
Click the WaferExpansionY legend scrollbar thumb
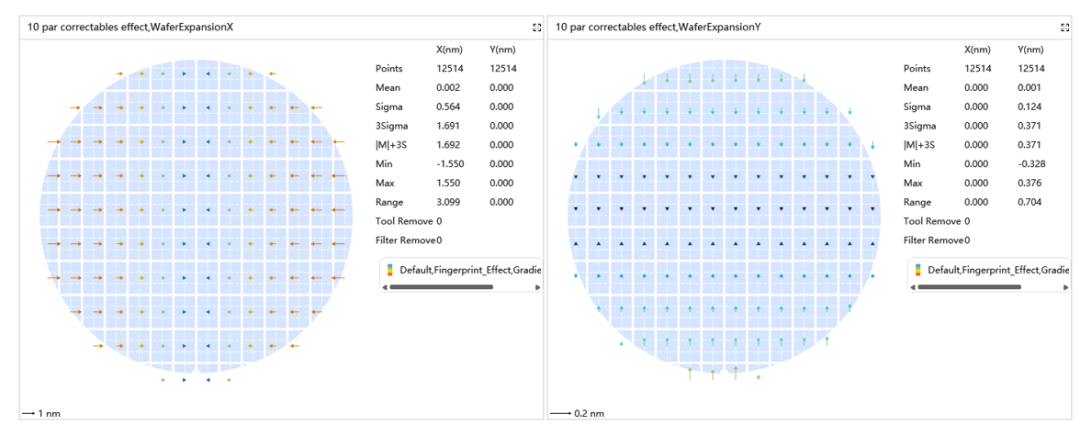click(x=969, y=287)
